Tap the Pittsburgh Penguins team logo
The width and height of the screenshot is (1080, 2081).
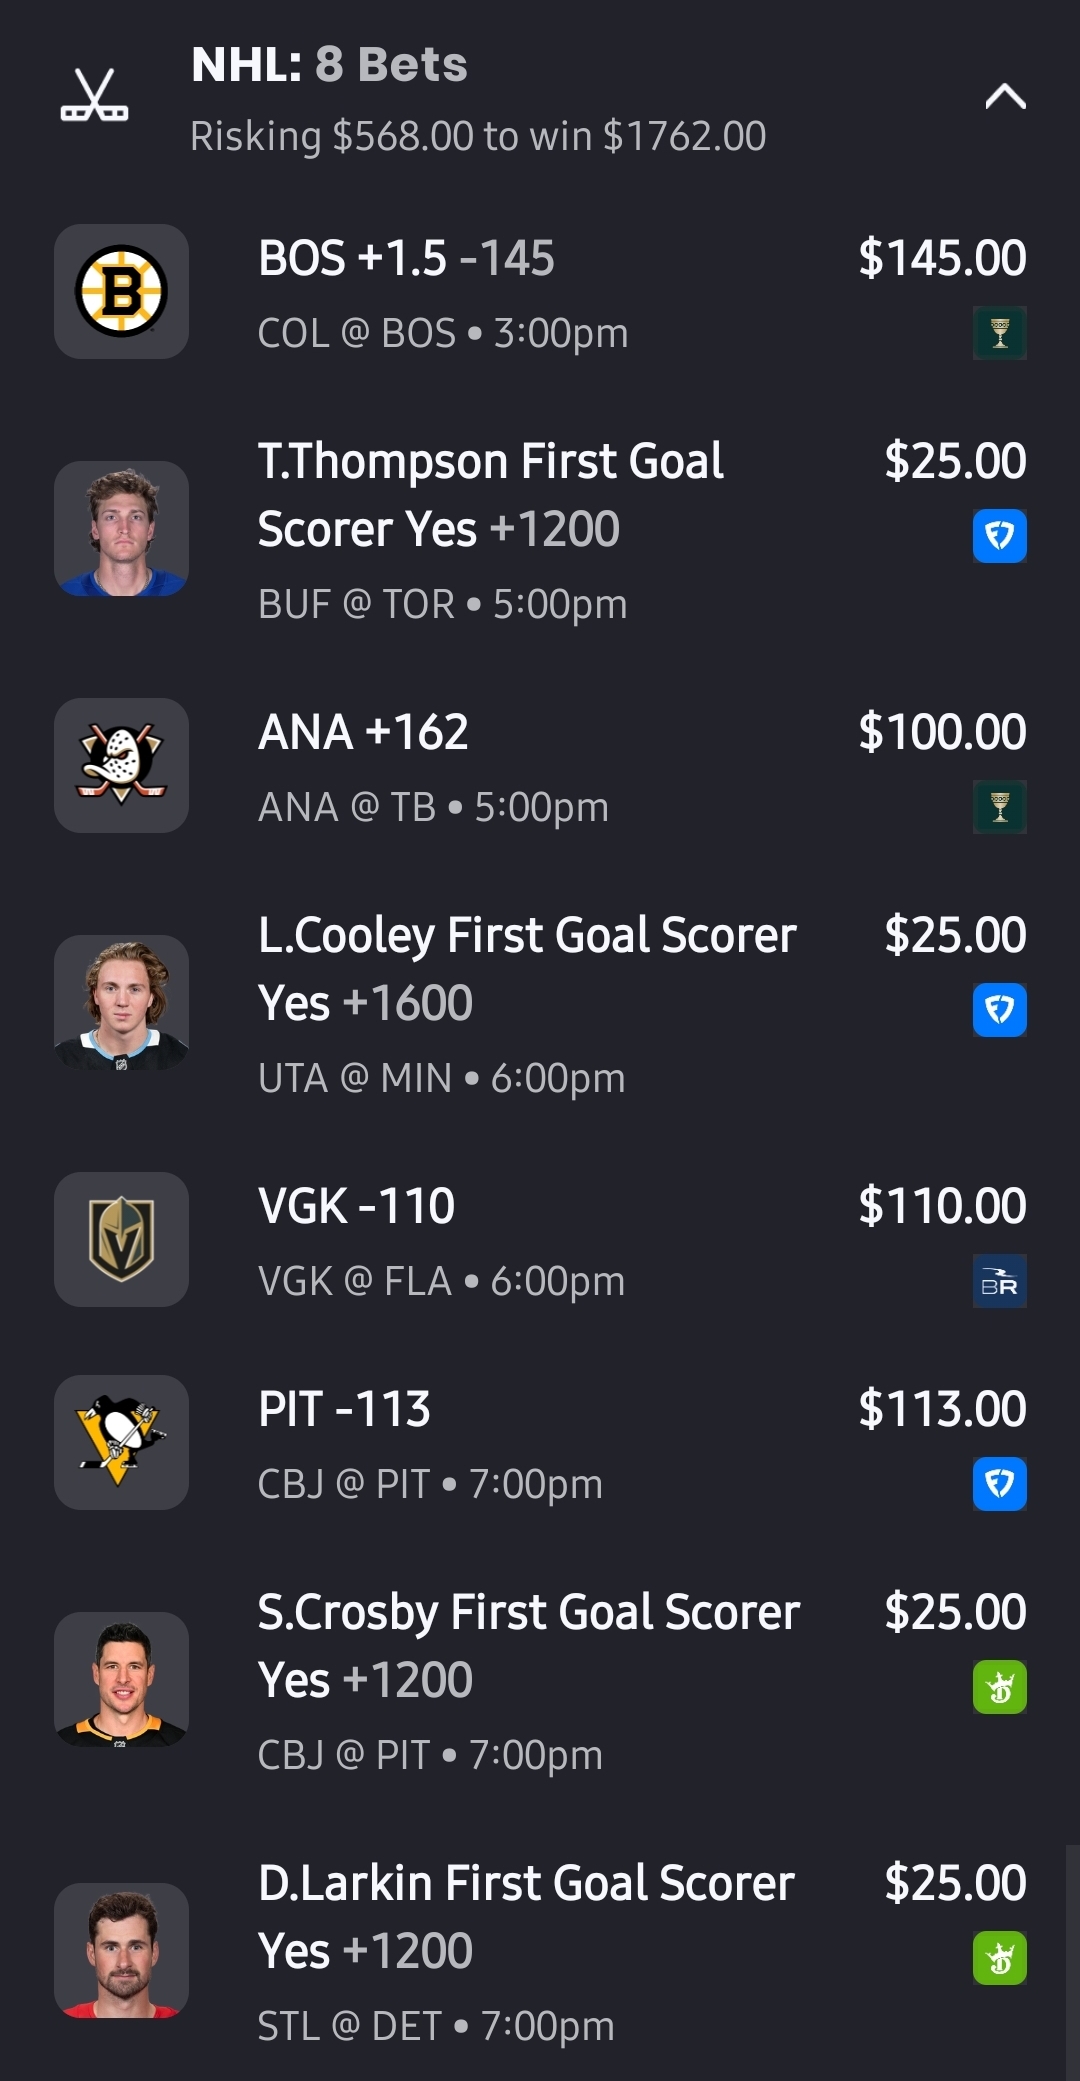point(121,1442)
